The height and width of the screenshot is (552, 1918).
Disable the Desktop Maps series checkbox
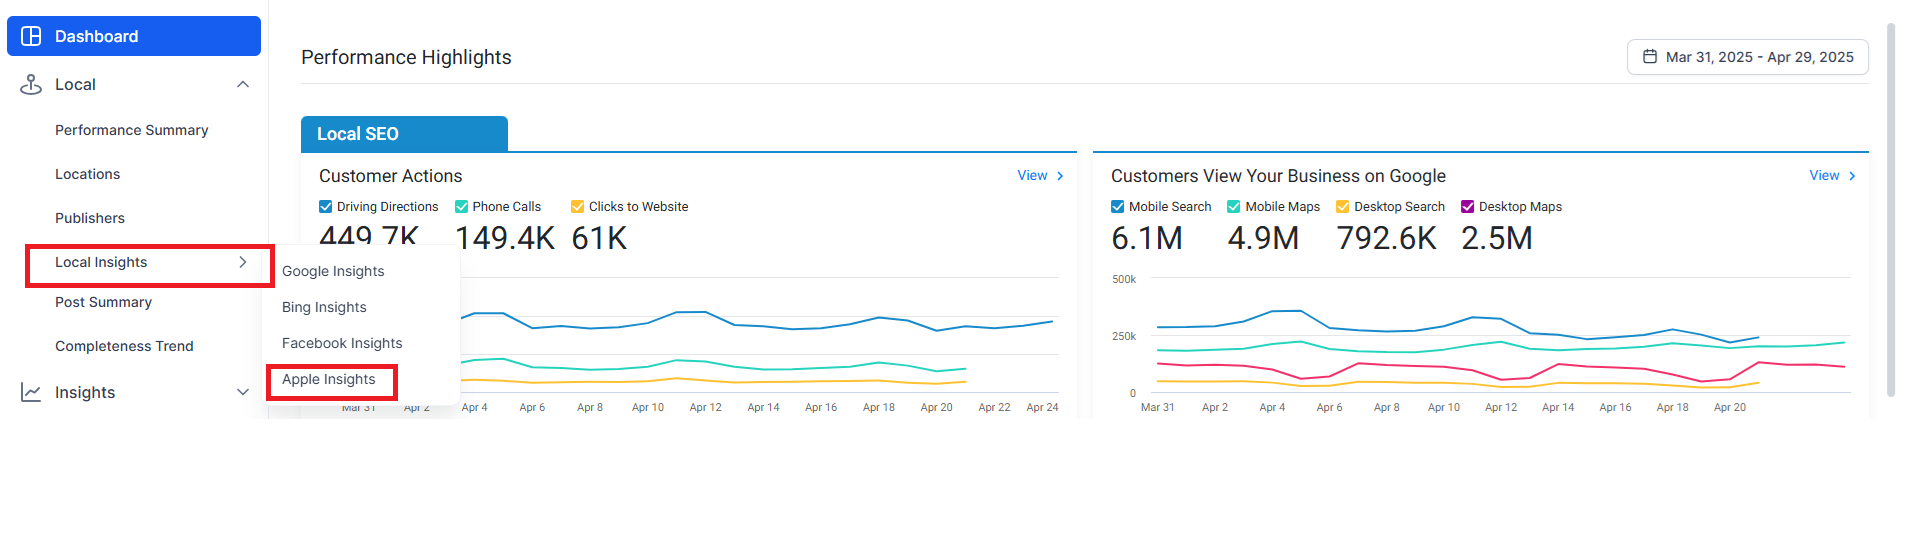pyautogui.click(x=1467, y=207)
